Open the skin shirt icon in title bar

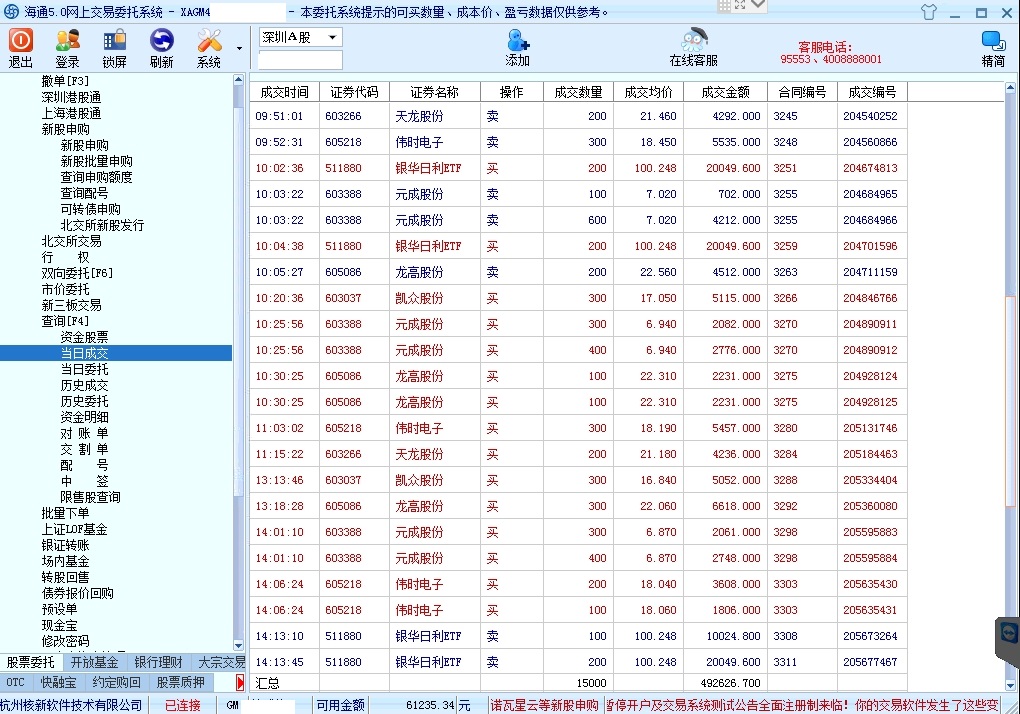[929, 12]
